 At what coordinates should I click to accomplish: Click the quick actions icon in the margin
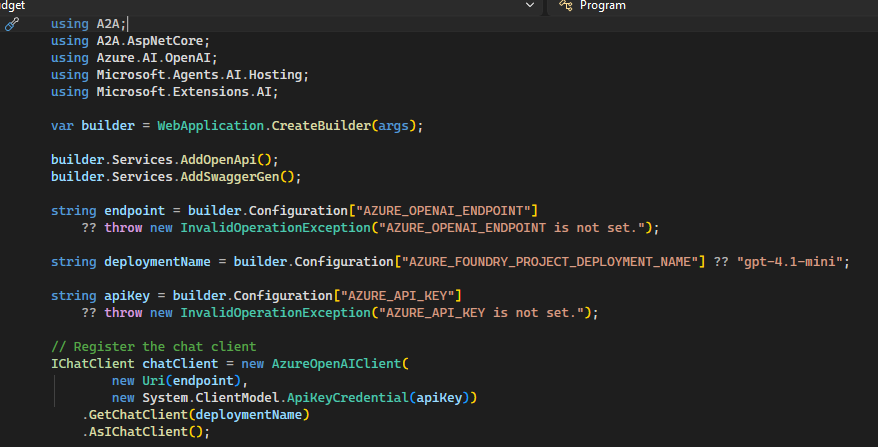(12, 24)
